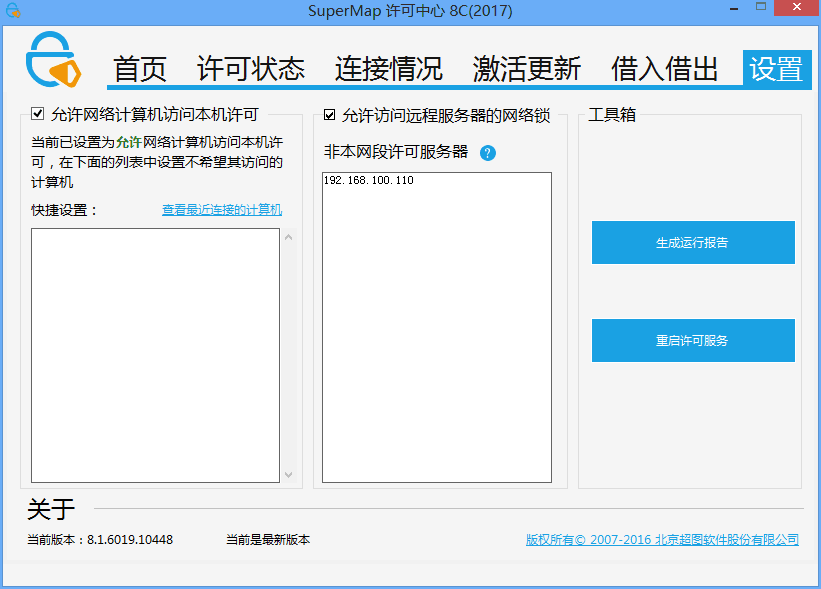
Task: Open the 版权所有 北京超图软件 copyright link
Action: [662, 539]
